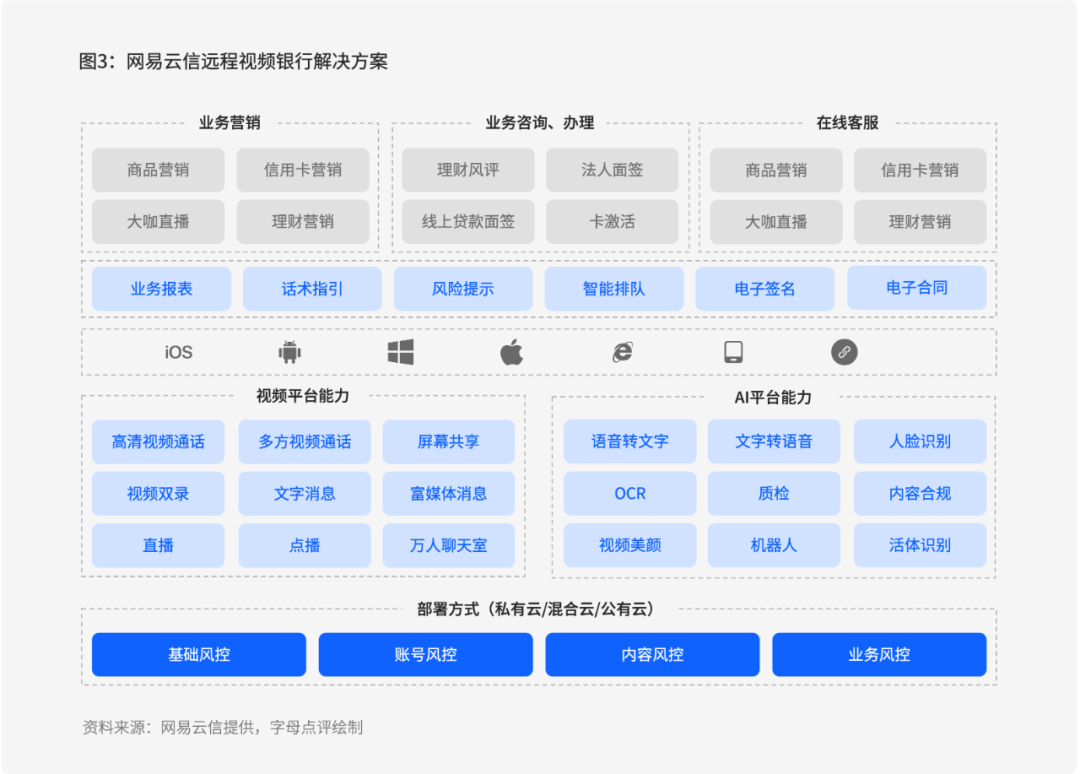This screenshot has height=774, width=1080.
Task: Click the Apple logo platform icon
Action: (x=511, y=353)
